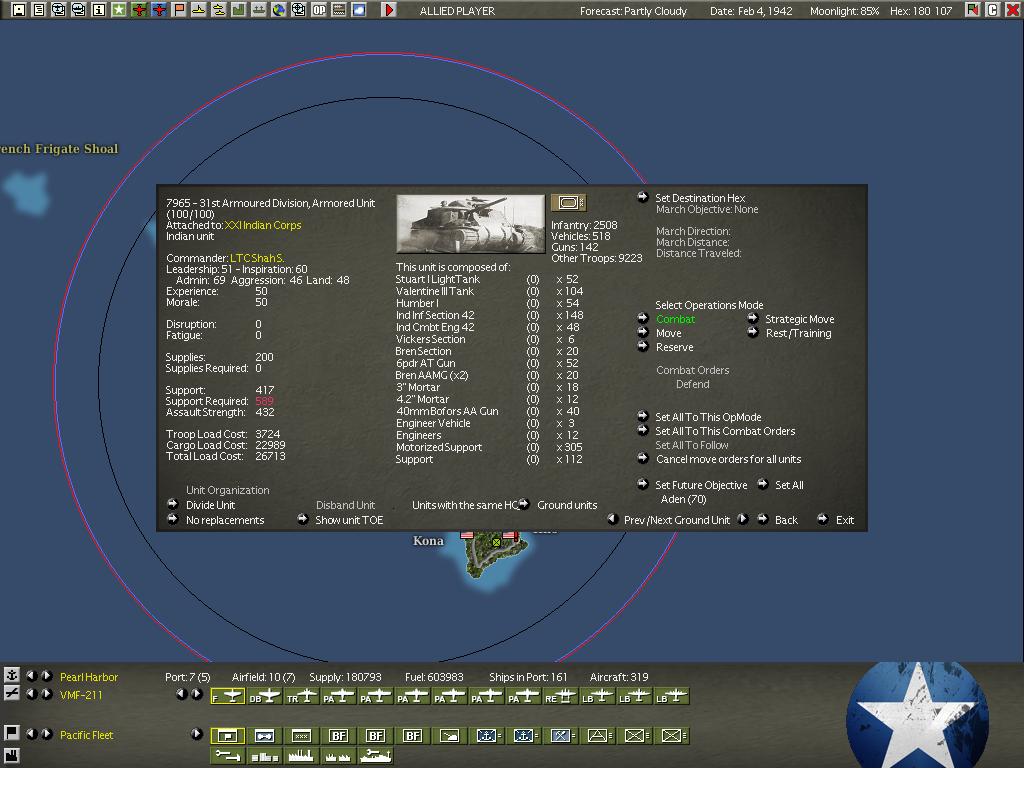Screen dimensions: 1024x786
Task: Click Set Future Objective
Action: [x=701, y=485]
